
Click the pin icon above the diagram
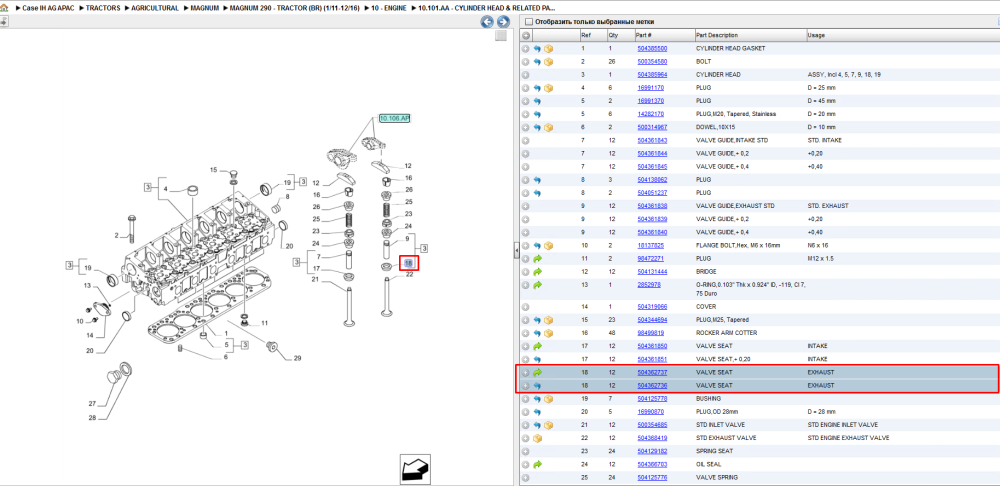(4, 22)
